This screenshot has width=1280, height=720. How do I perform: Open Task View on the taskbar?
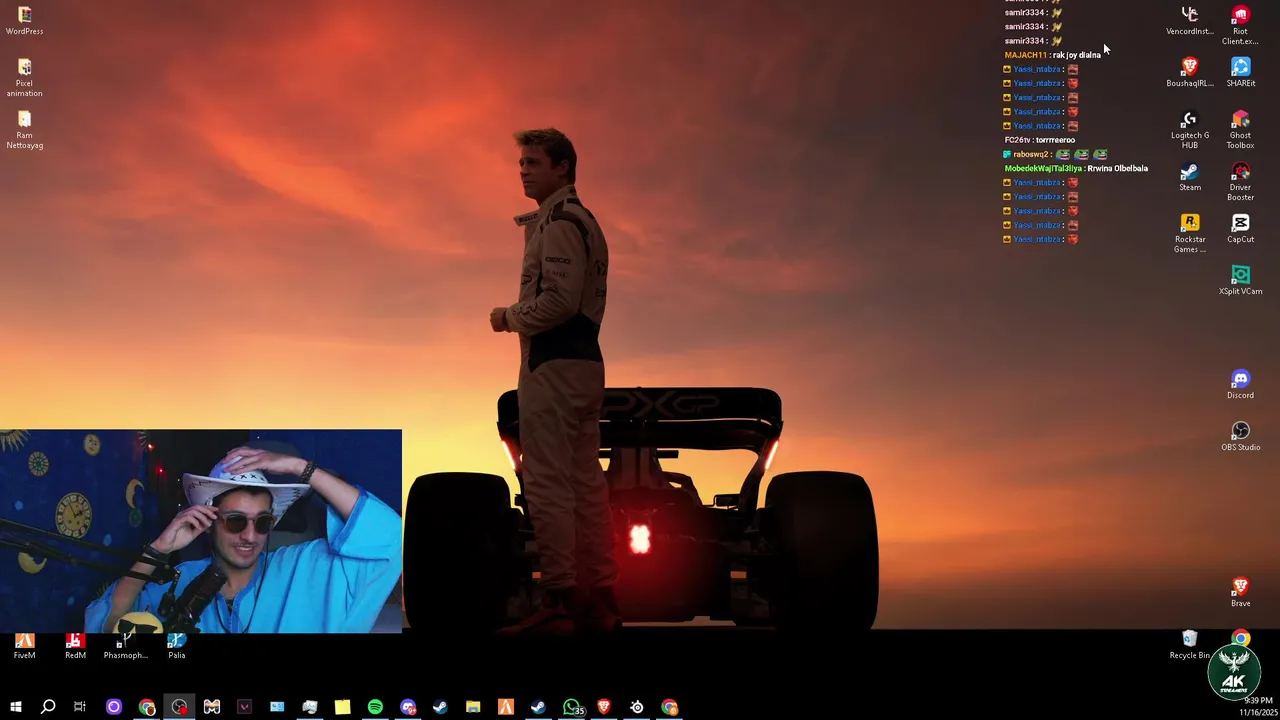click(x=80, y=707)
